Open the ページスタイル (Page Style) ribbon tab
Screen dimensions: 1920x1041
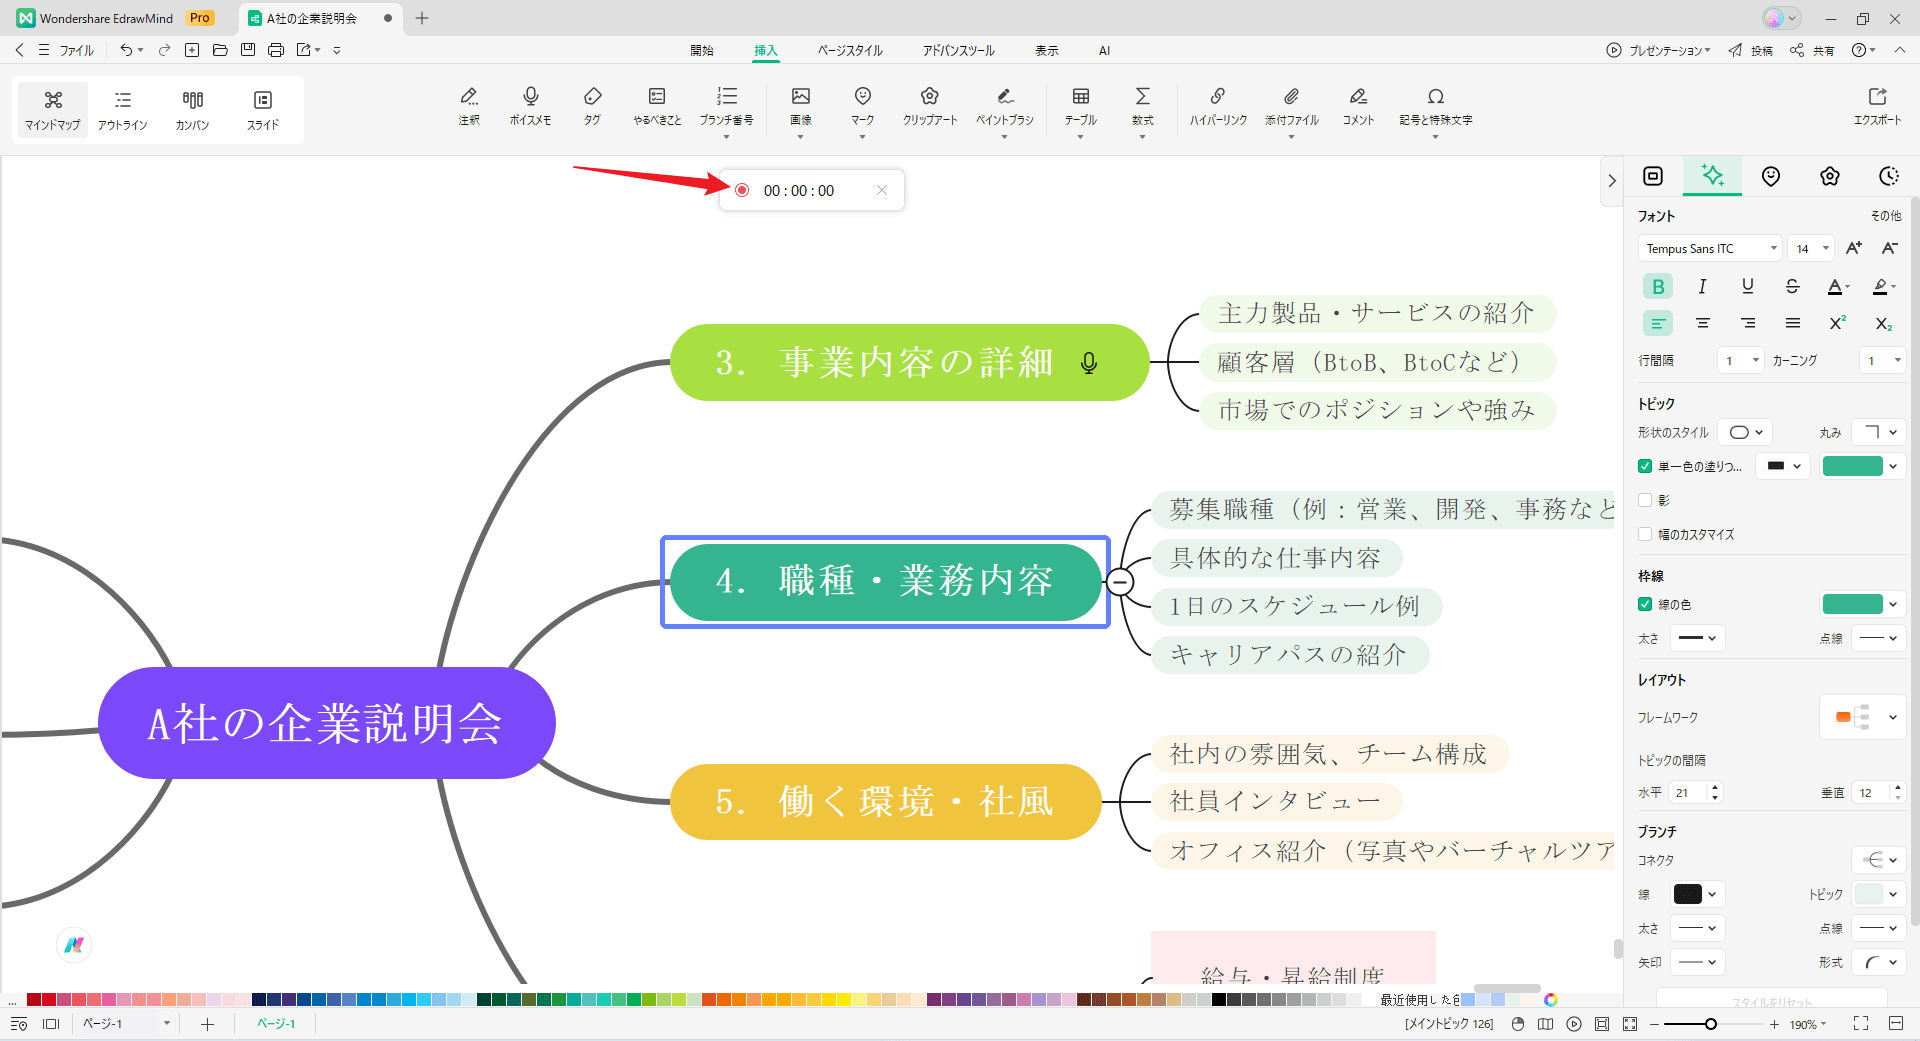tap(850, 50)
